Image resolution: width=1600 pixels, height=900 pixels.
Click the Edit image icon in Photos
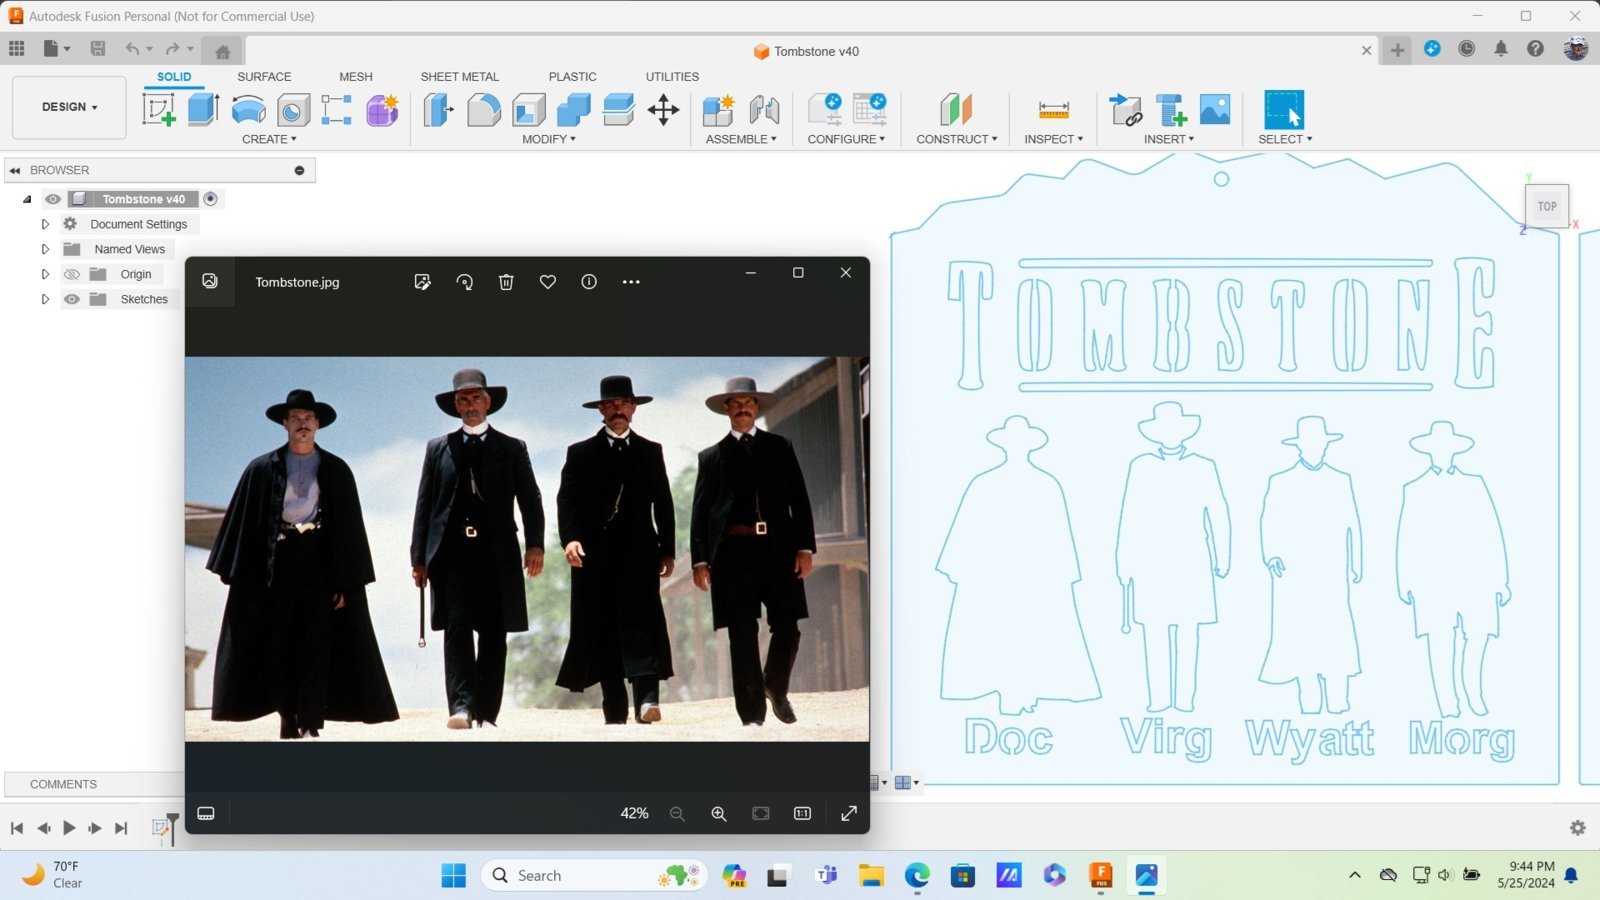[x=422, y=282]
